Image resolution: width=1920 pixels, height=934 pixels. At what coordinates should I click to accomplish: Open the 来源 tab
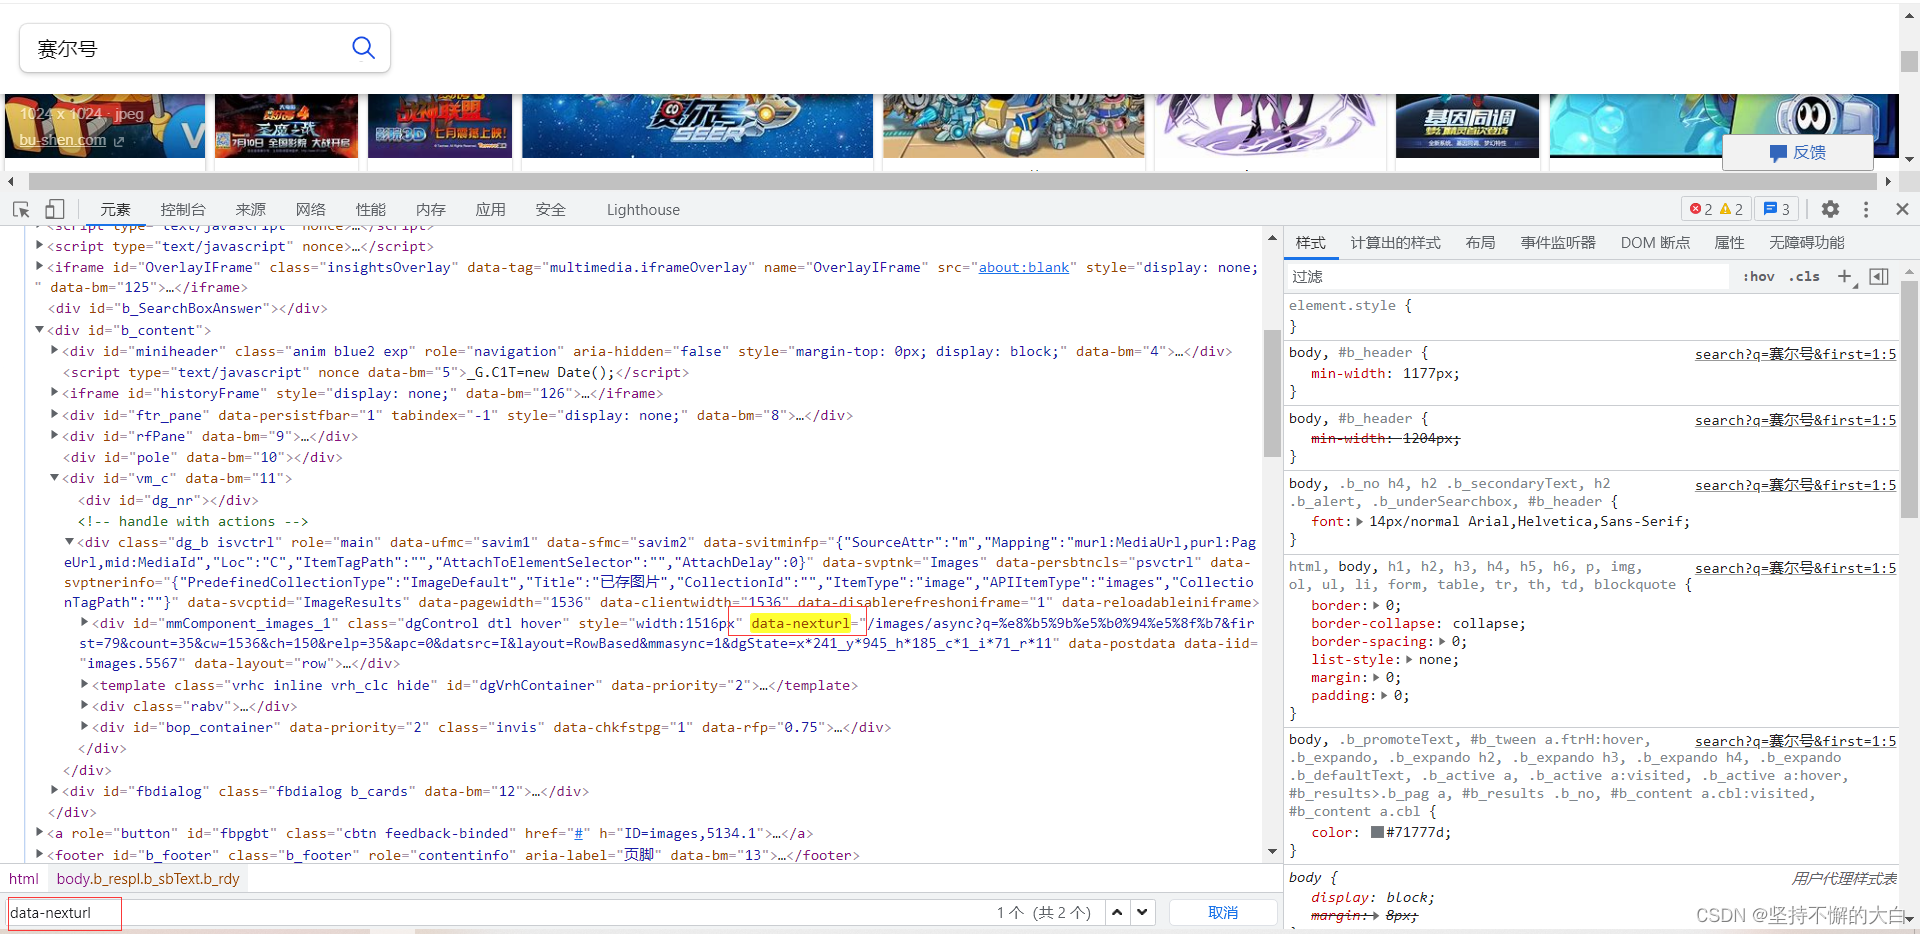click(251, 209)
